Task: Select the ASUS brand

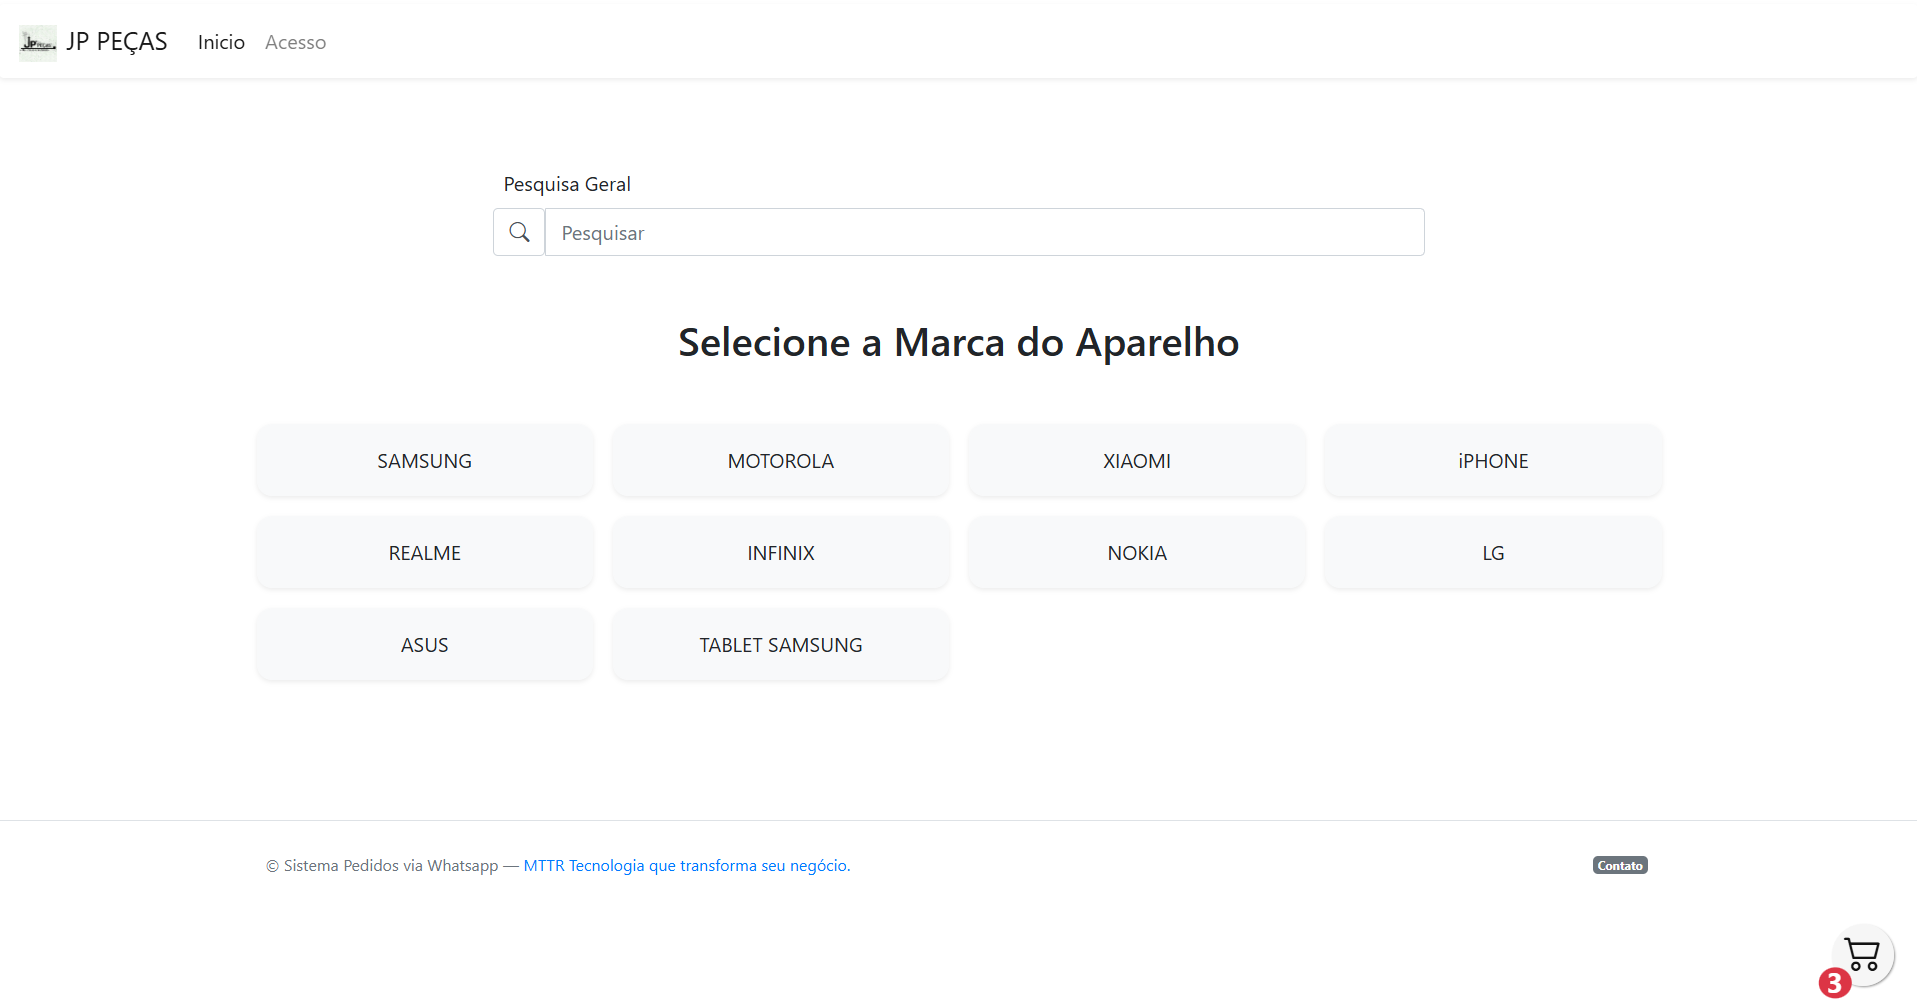Action: point(424,644)
